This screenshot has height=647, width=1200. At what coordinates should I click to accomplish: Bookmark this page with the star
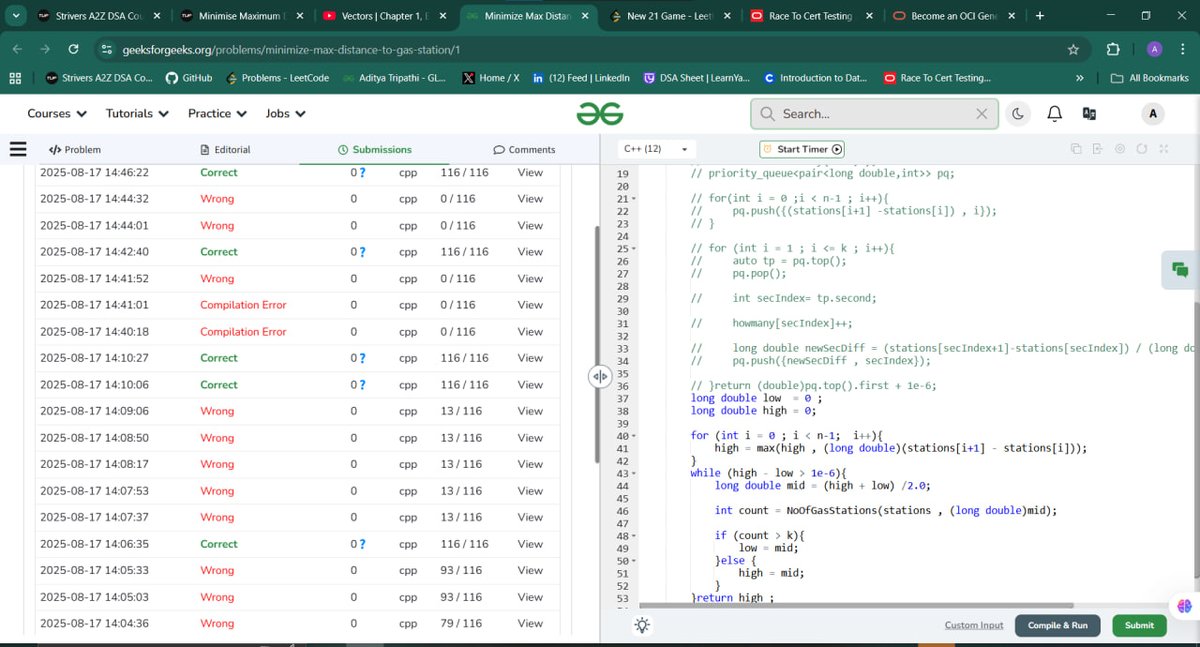1073,49
